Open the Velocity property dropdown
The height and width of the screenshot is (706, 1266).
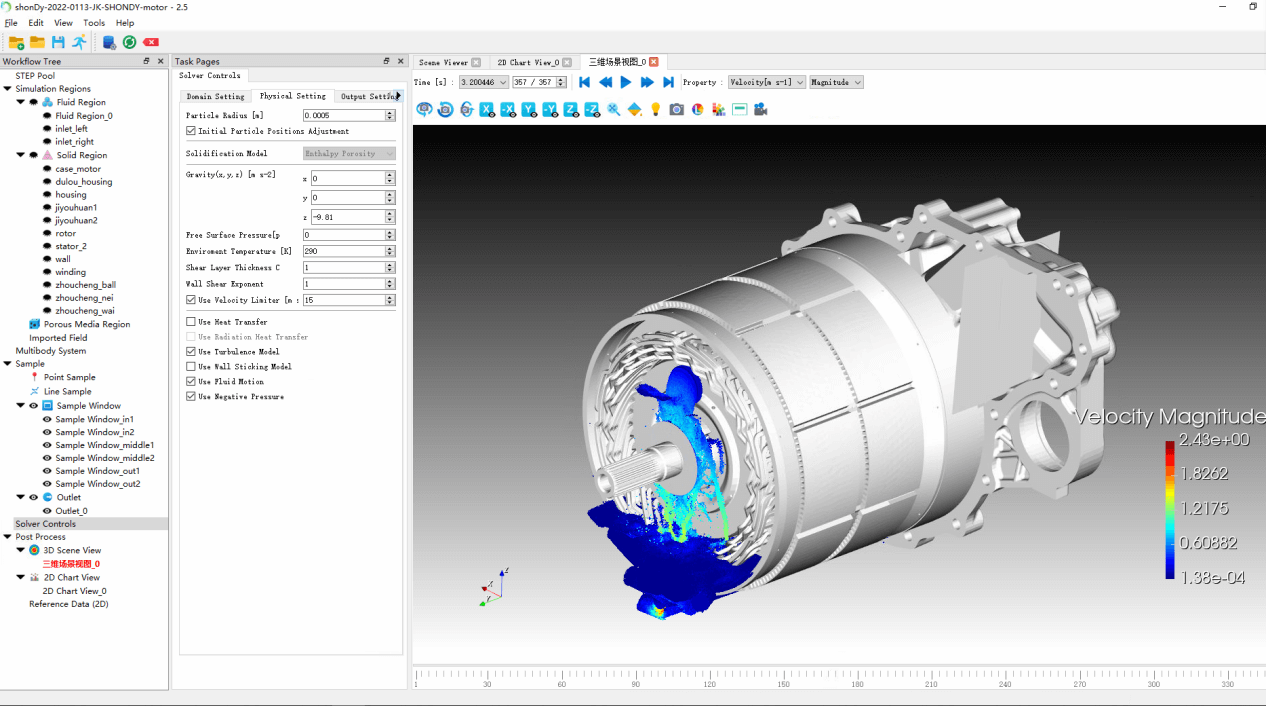(x=767, y=82)
